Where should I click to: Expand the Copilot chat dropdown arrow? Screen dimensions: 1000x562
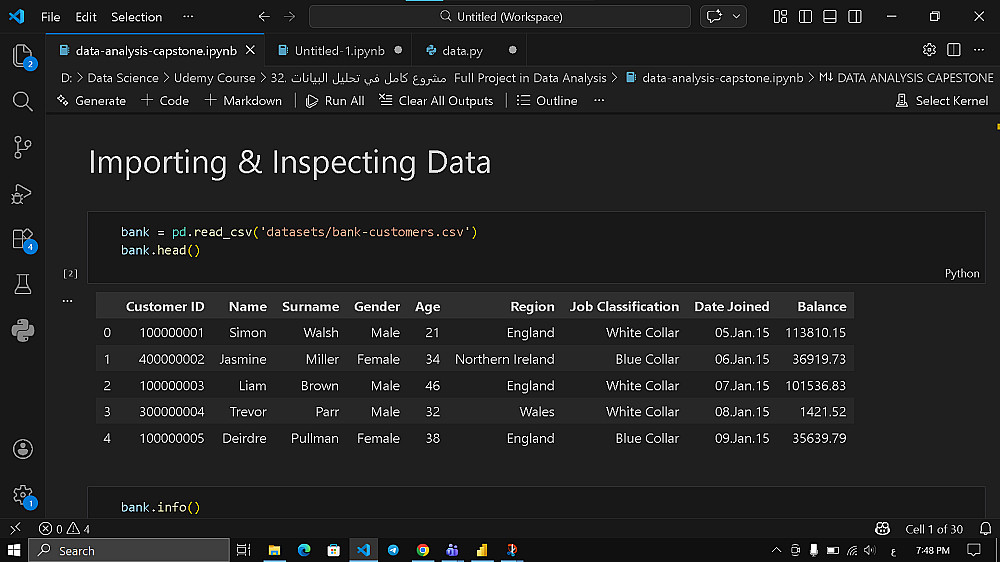pyautogui.click(x=738, y=17)
